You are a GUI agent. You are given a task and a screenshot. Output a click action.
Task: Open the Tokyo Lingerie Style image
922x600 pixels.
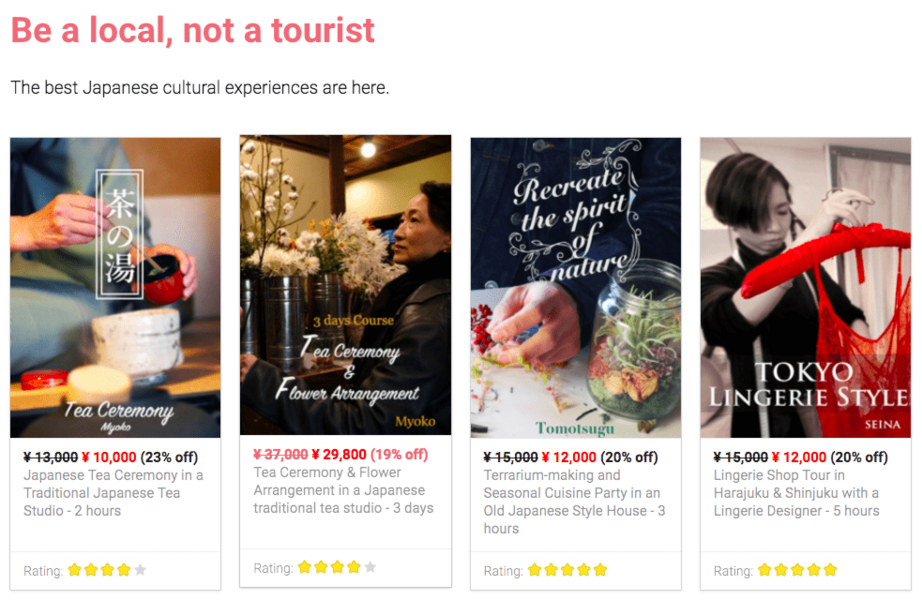806,288
